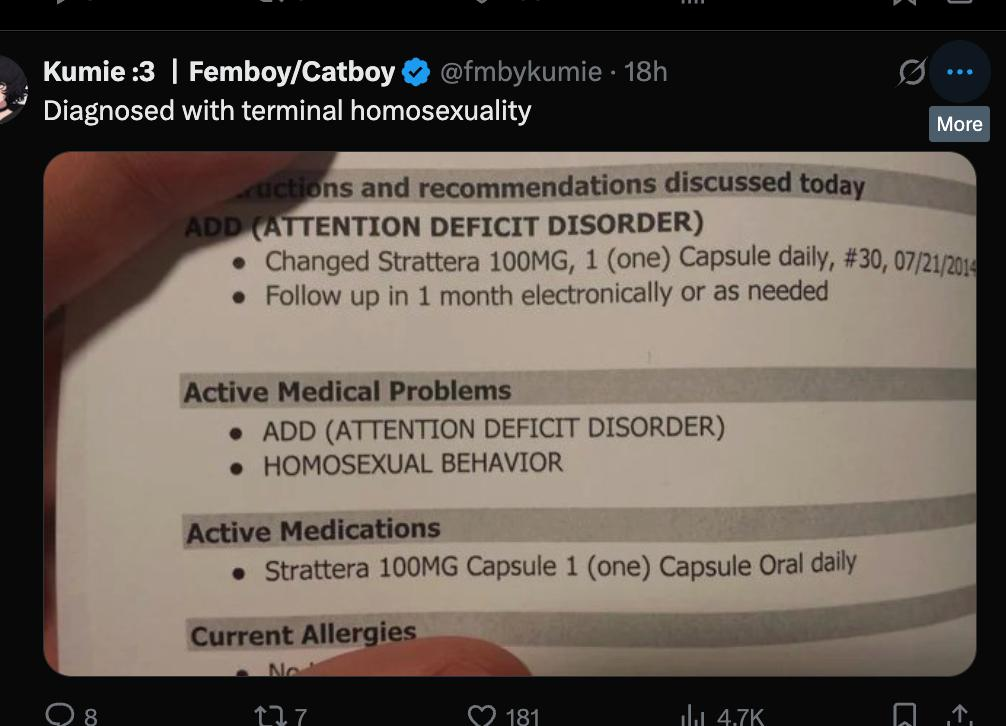Bookmark Kumie's tweet

coord(904,715)
